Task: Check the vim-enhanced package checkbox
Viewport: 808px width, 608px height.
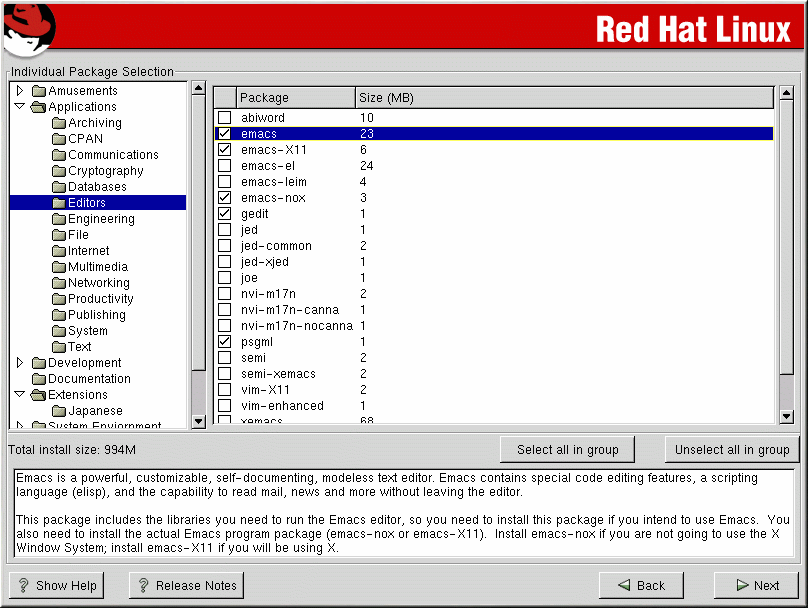Action: pyautogui.click(x=224, y=406)
